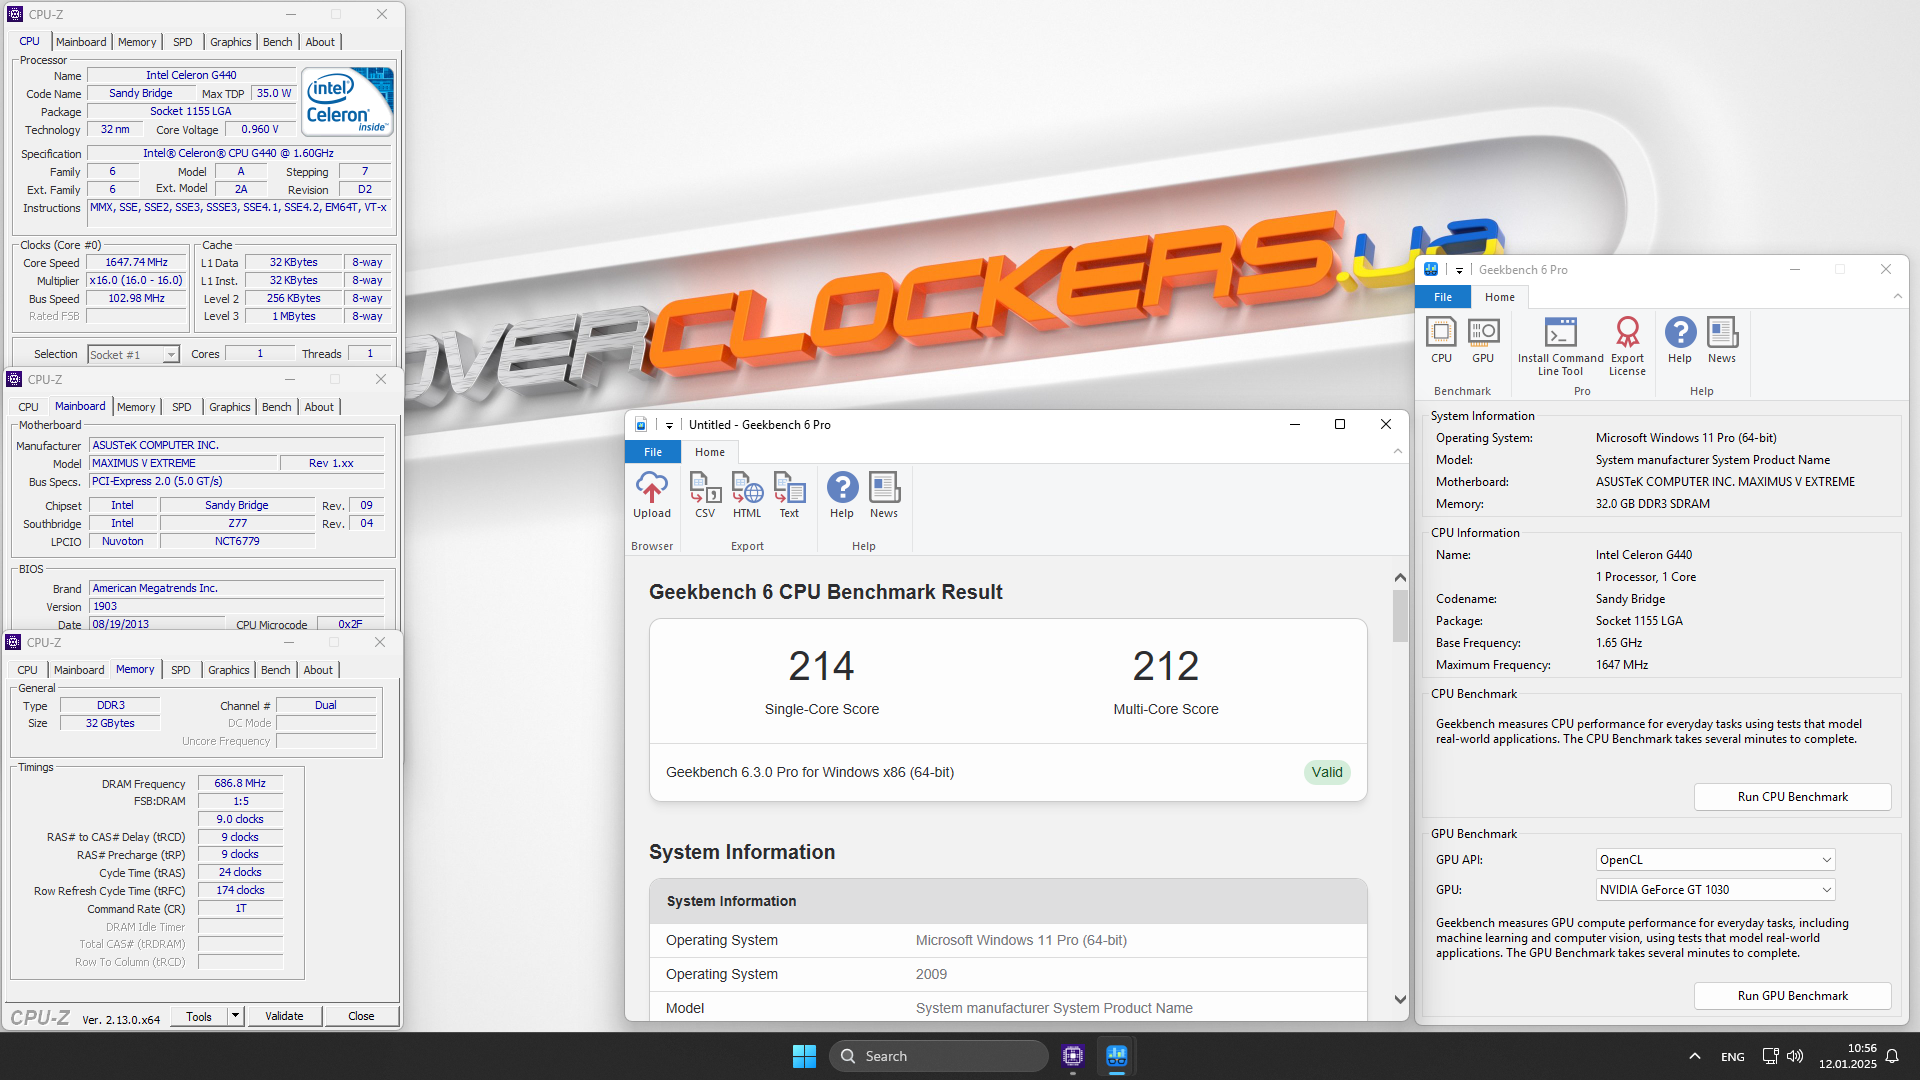
Task: Switch to SPD tab in top CPU-Z window
Action: coord(182,42)
